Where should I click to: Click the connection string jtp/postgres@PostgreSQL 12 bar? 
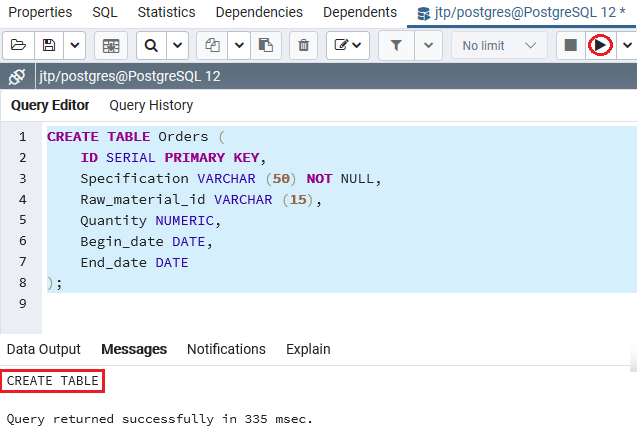click(x=130, y=76)
